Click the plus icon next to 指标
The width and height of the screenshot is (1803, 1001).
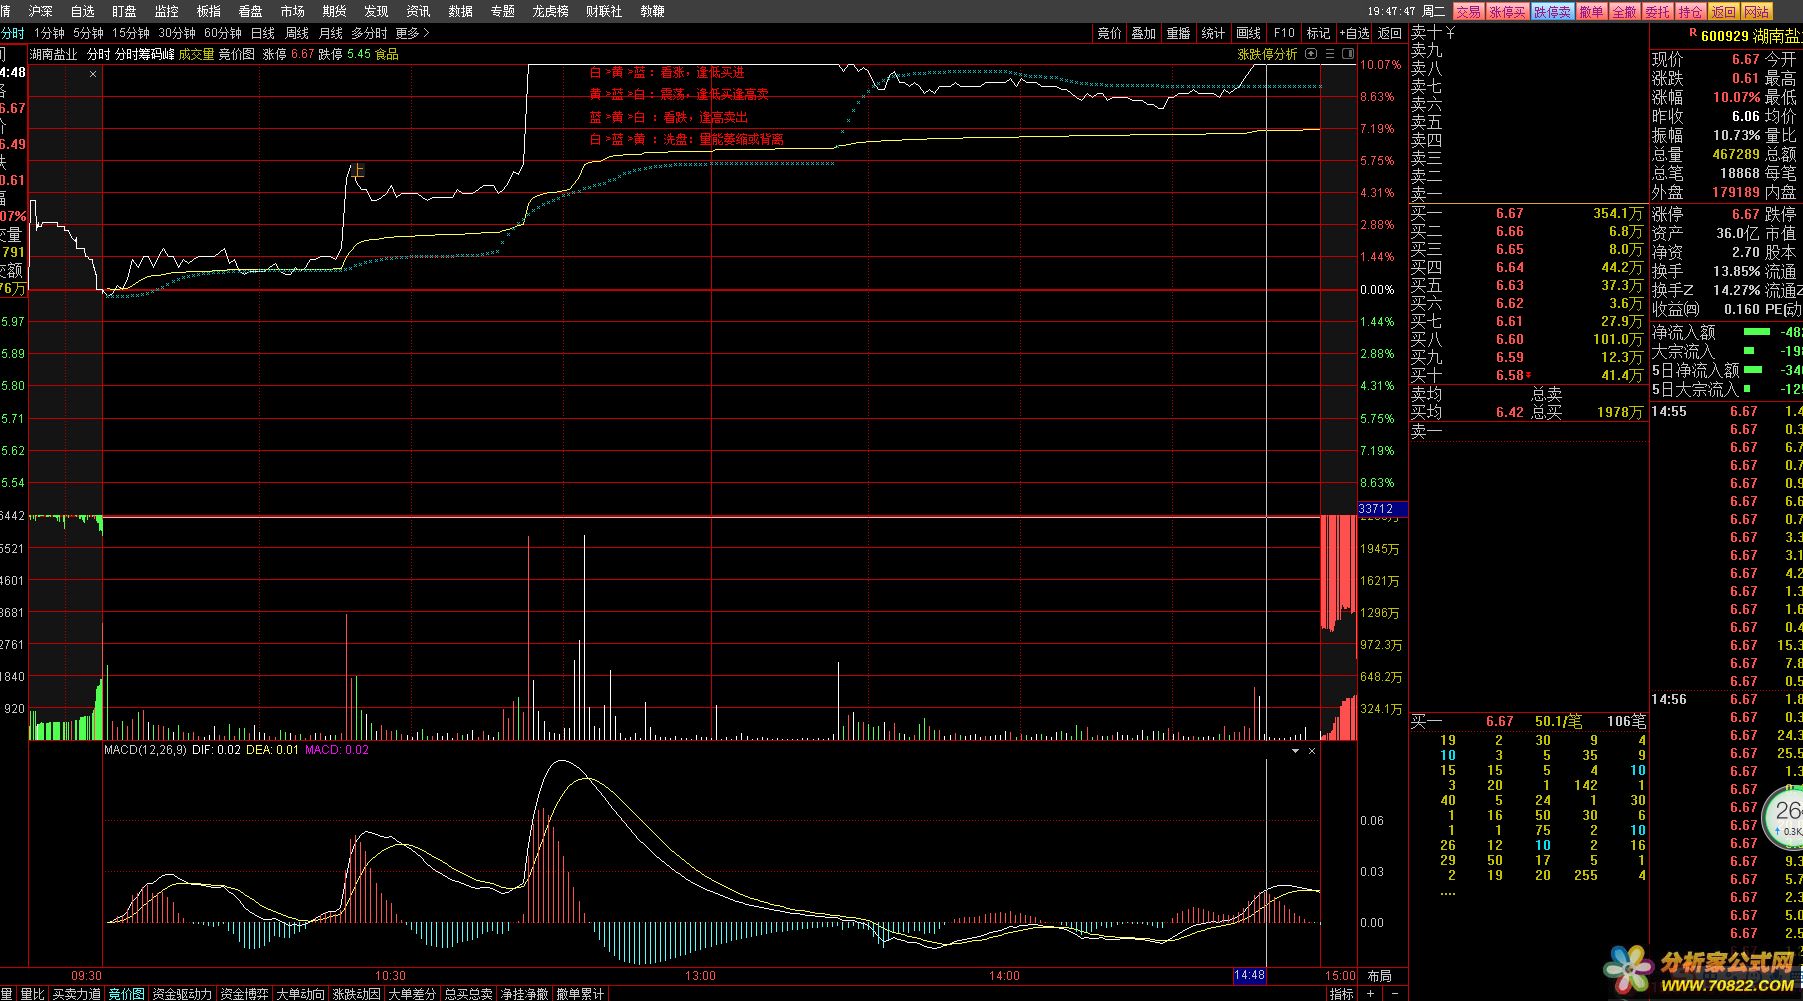[1370, 993]
